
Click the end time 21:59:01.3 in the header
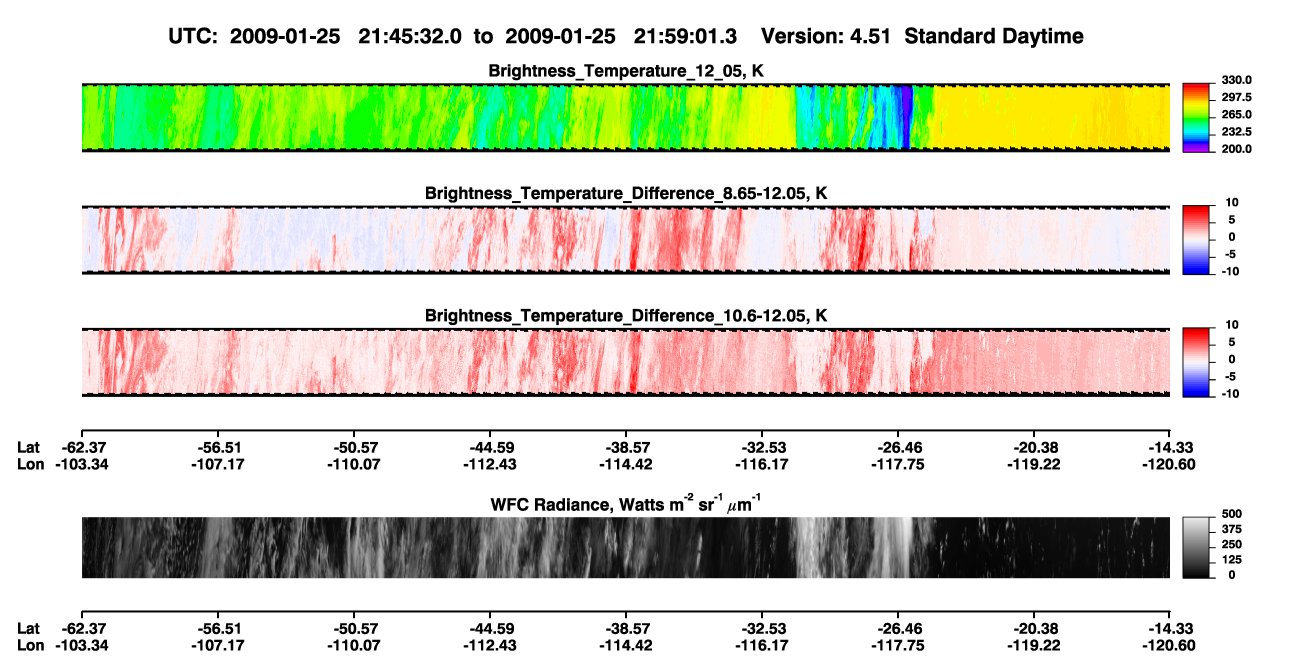pos(685,36)
